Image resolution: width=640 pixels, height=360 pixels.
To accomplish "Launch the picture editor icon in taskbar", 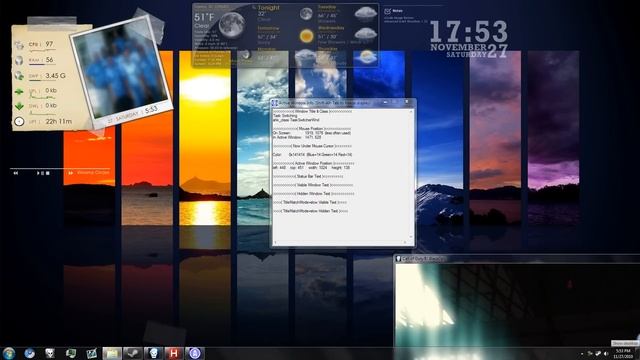I will 91,353.
